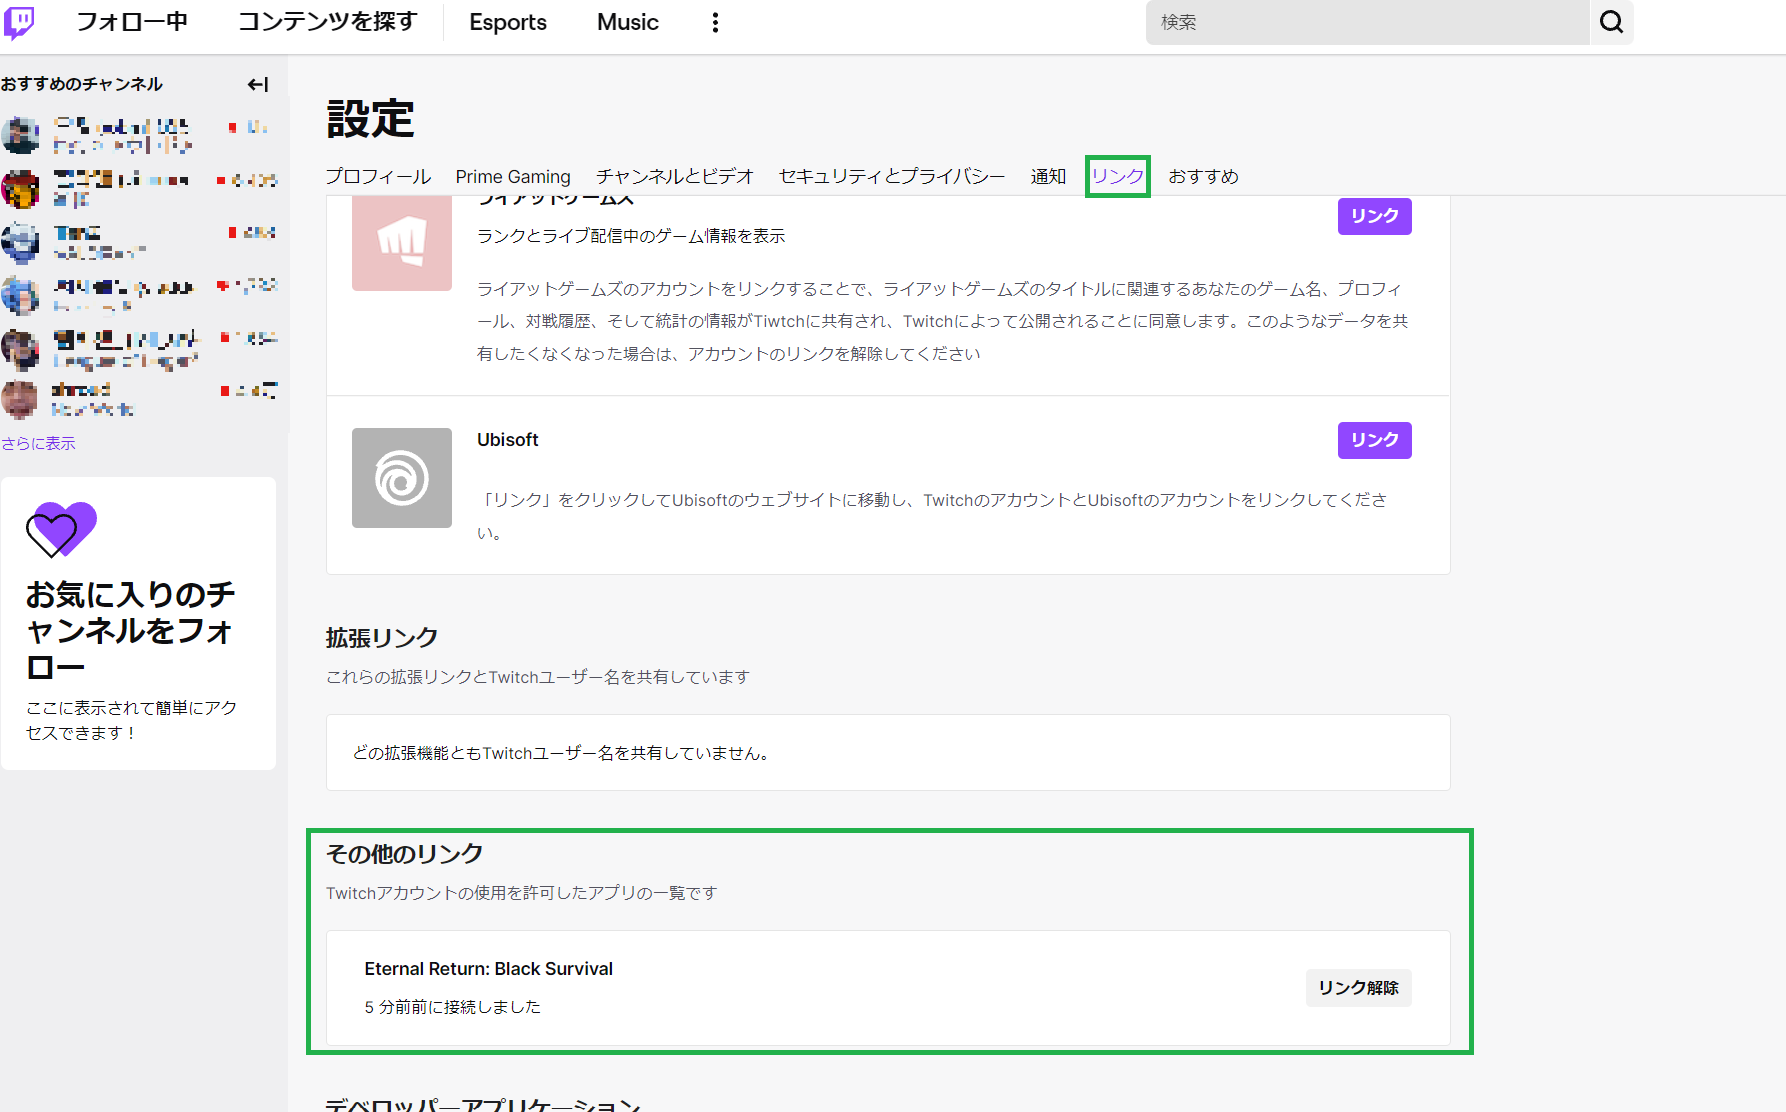Open Esports in the top navigation
1786x1112 pixels.
click(x=508, y=22)
